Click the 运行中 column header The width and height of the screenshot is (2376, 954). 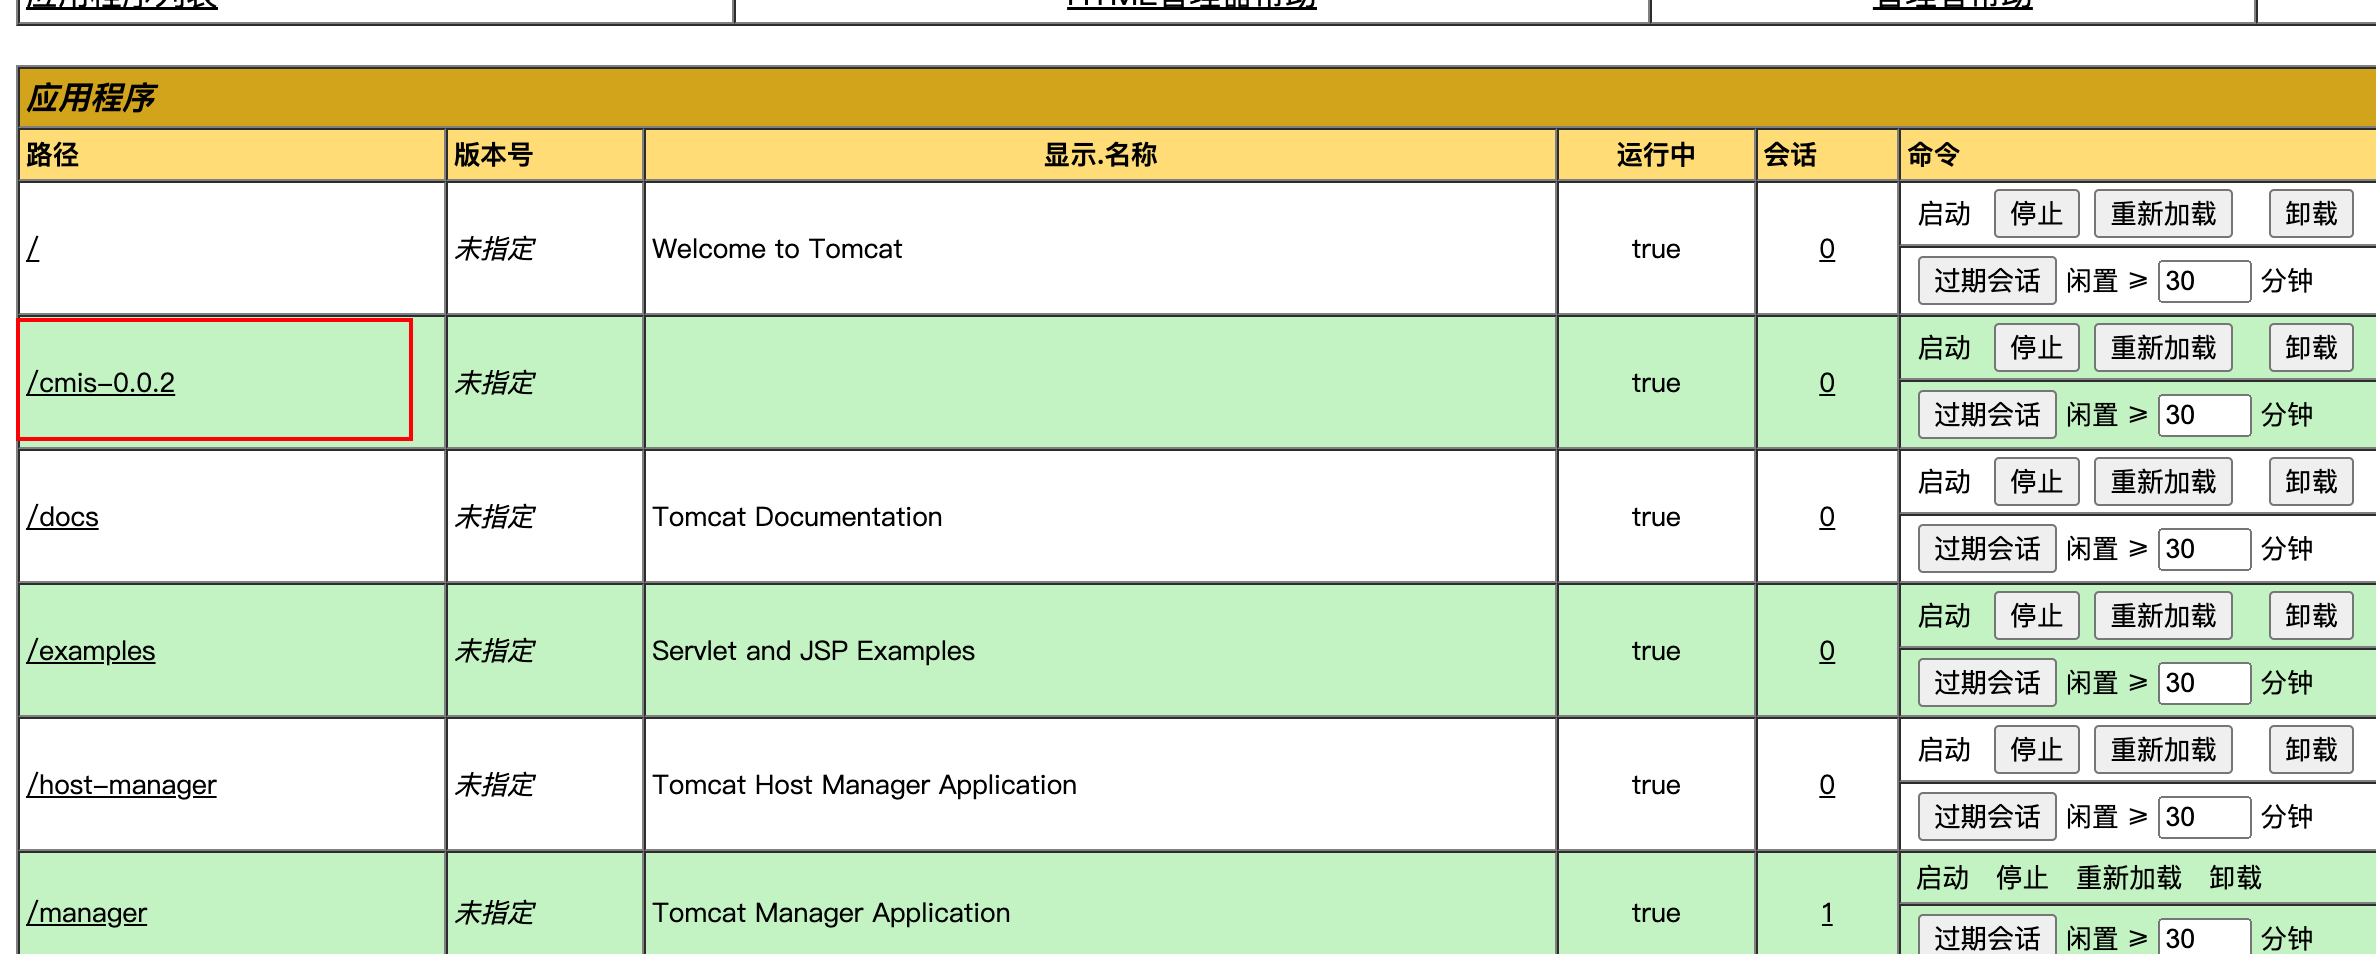click(x=1656, y=155)
